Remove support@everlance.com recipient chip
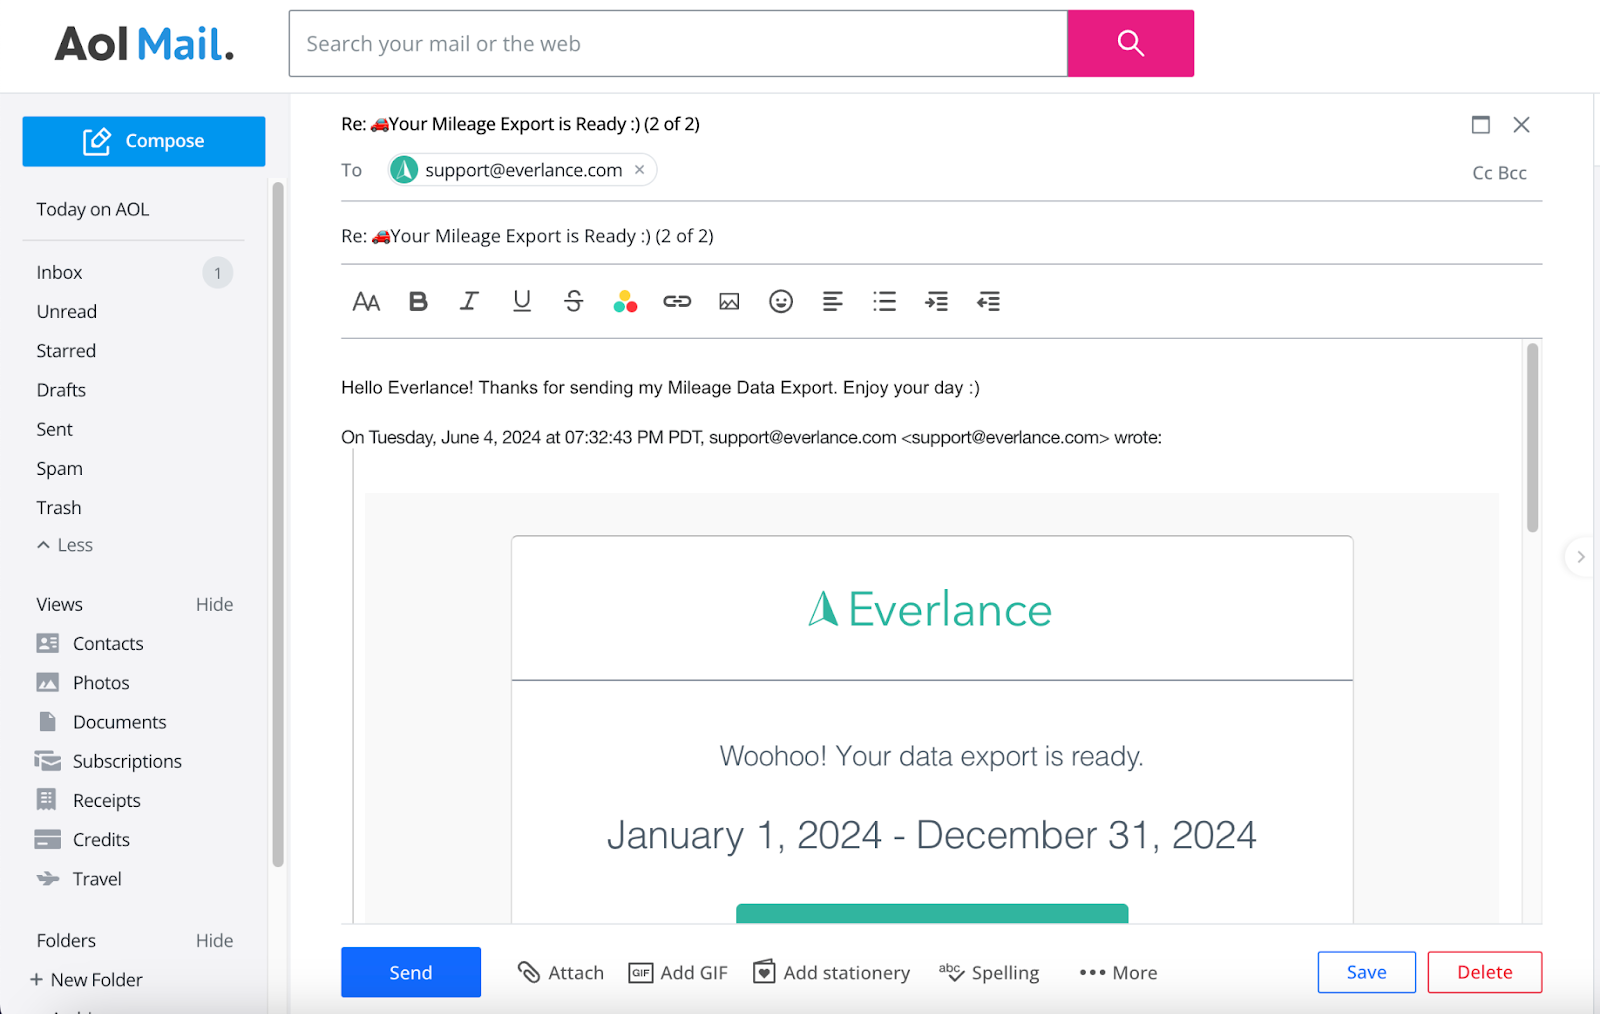This screenshot has width=1600, height=1014. pyautogui.click(x=640, y=170)
